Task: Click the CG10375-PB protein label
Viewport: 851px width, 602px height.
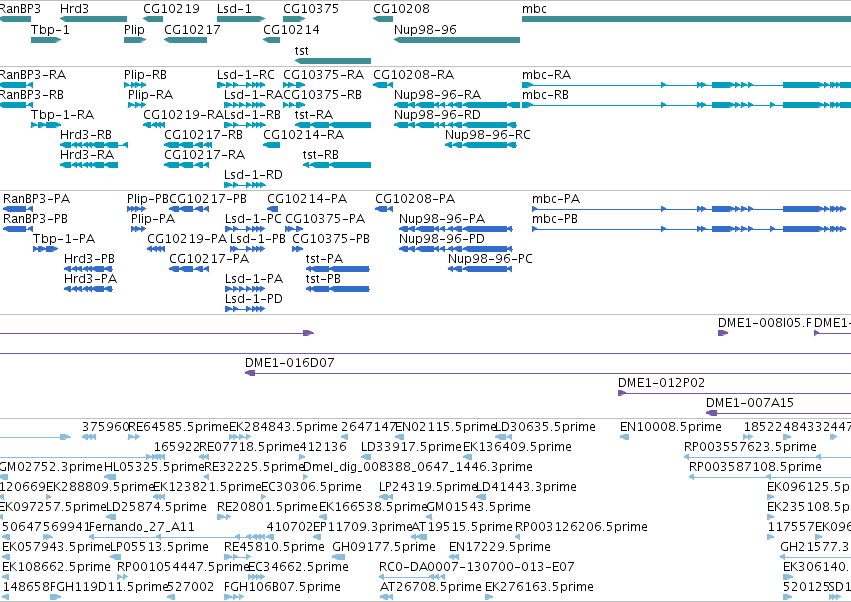Action: (331, 239)
